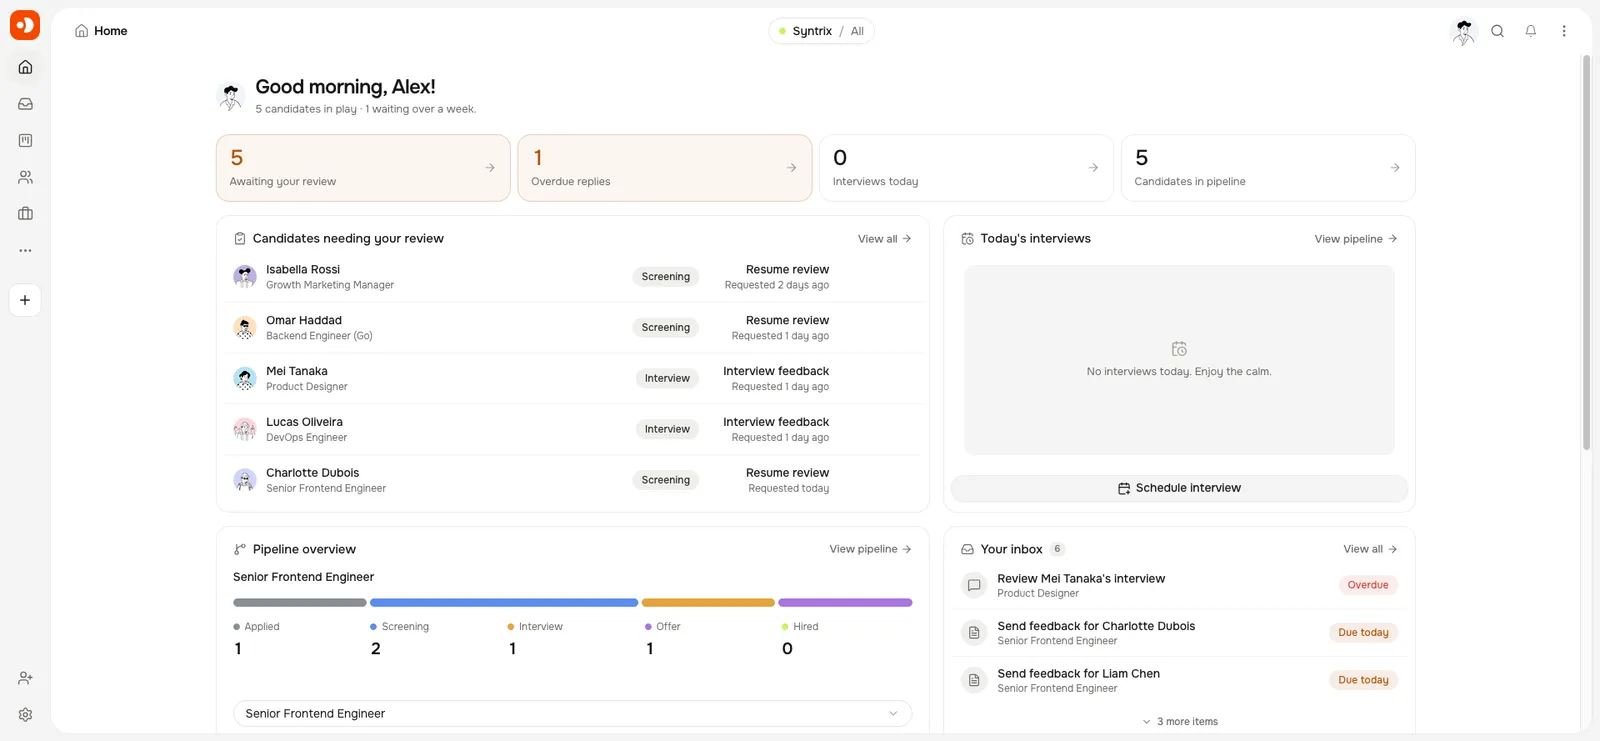Click the Schedule interview button
Viewport: 1600px width, 741px height.
click(x=1179, y=488)
